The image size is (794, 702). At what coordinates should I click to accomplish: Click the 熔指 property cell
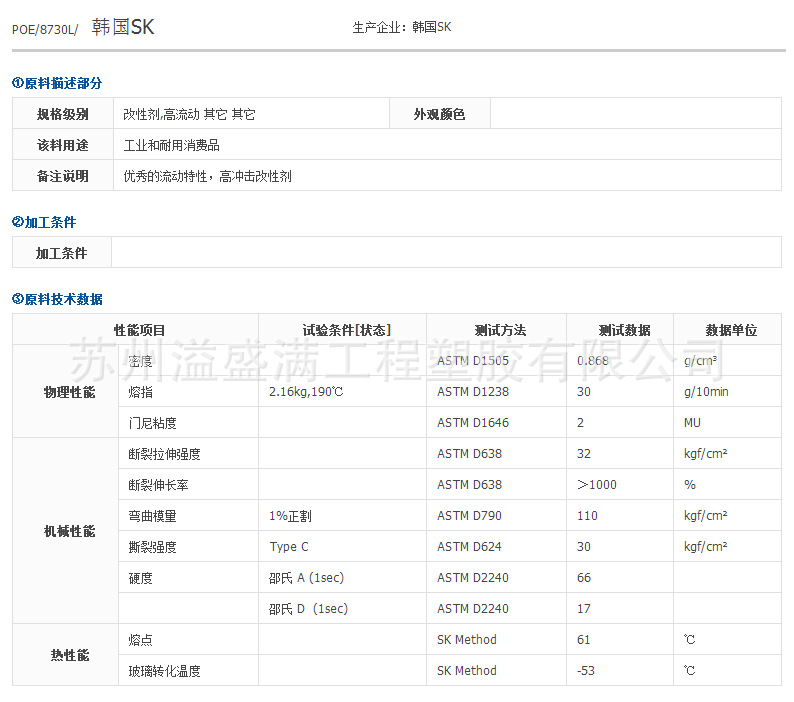(x=188, y=392)
